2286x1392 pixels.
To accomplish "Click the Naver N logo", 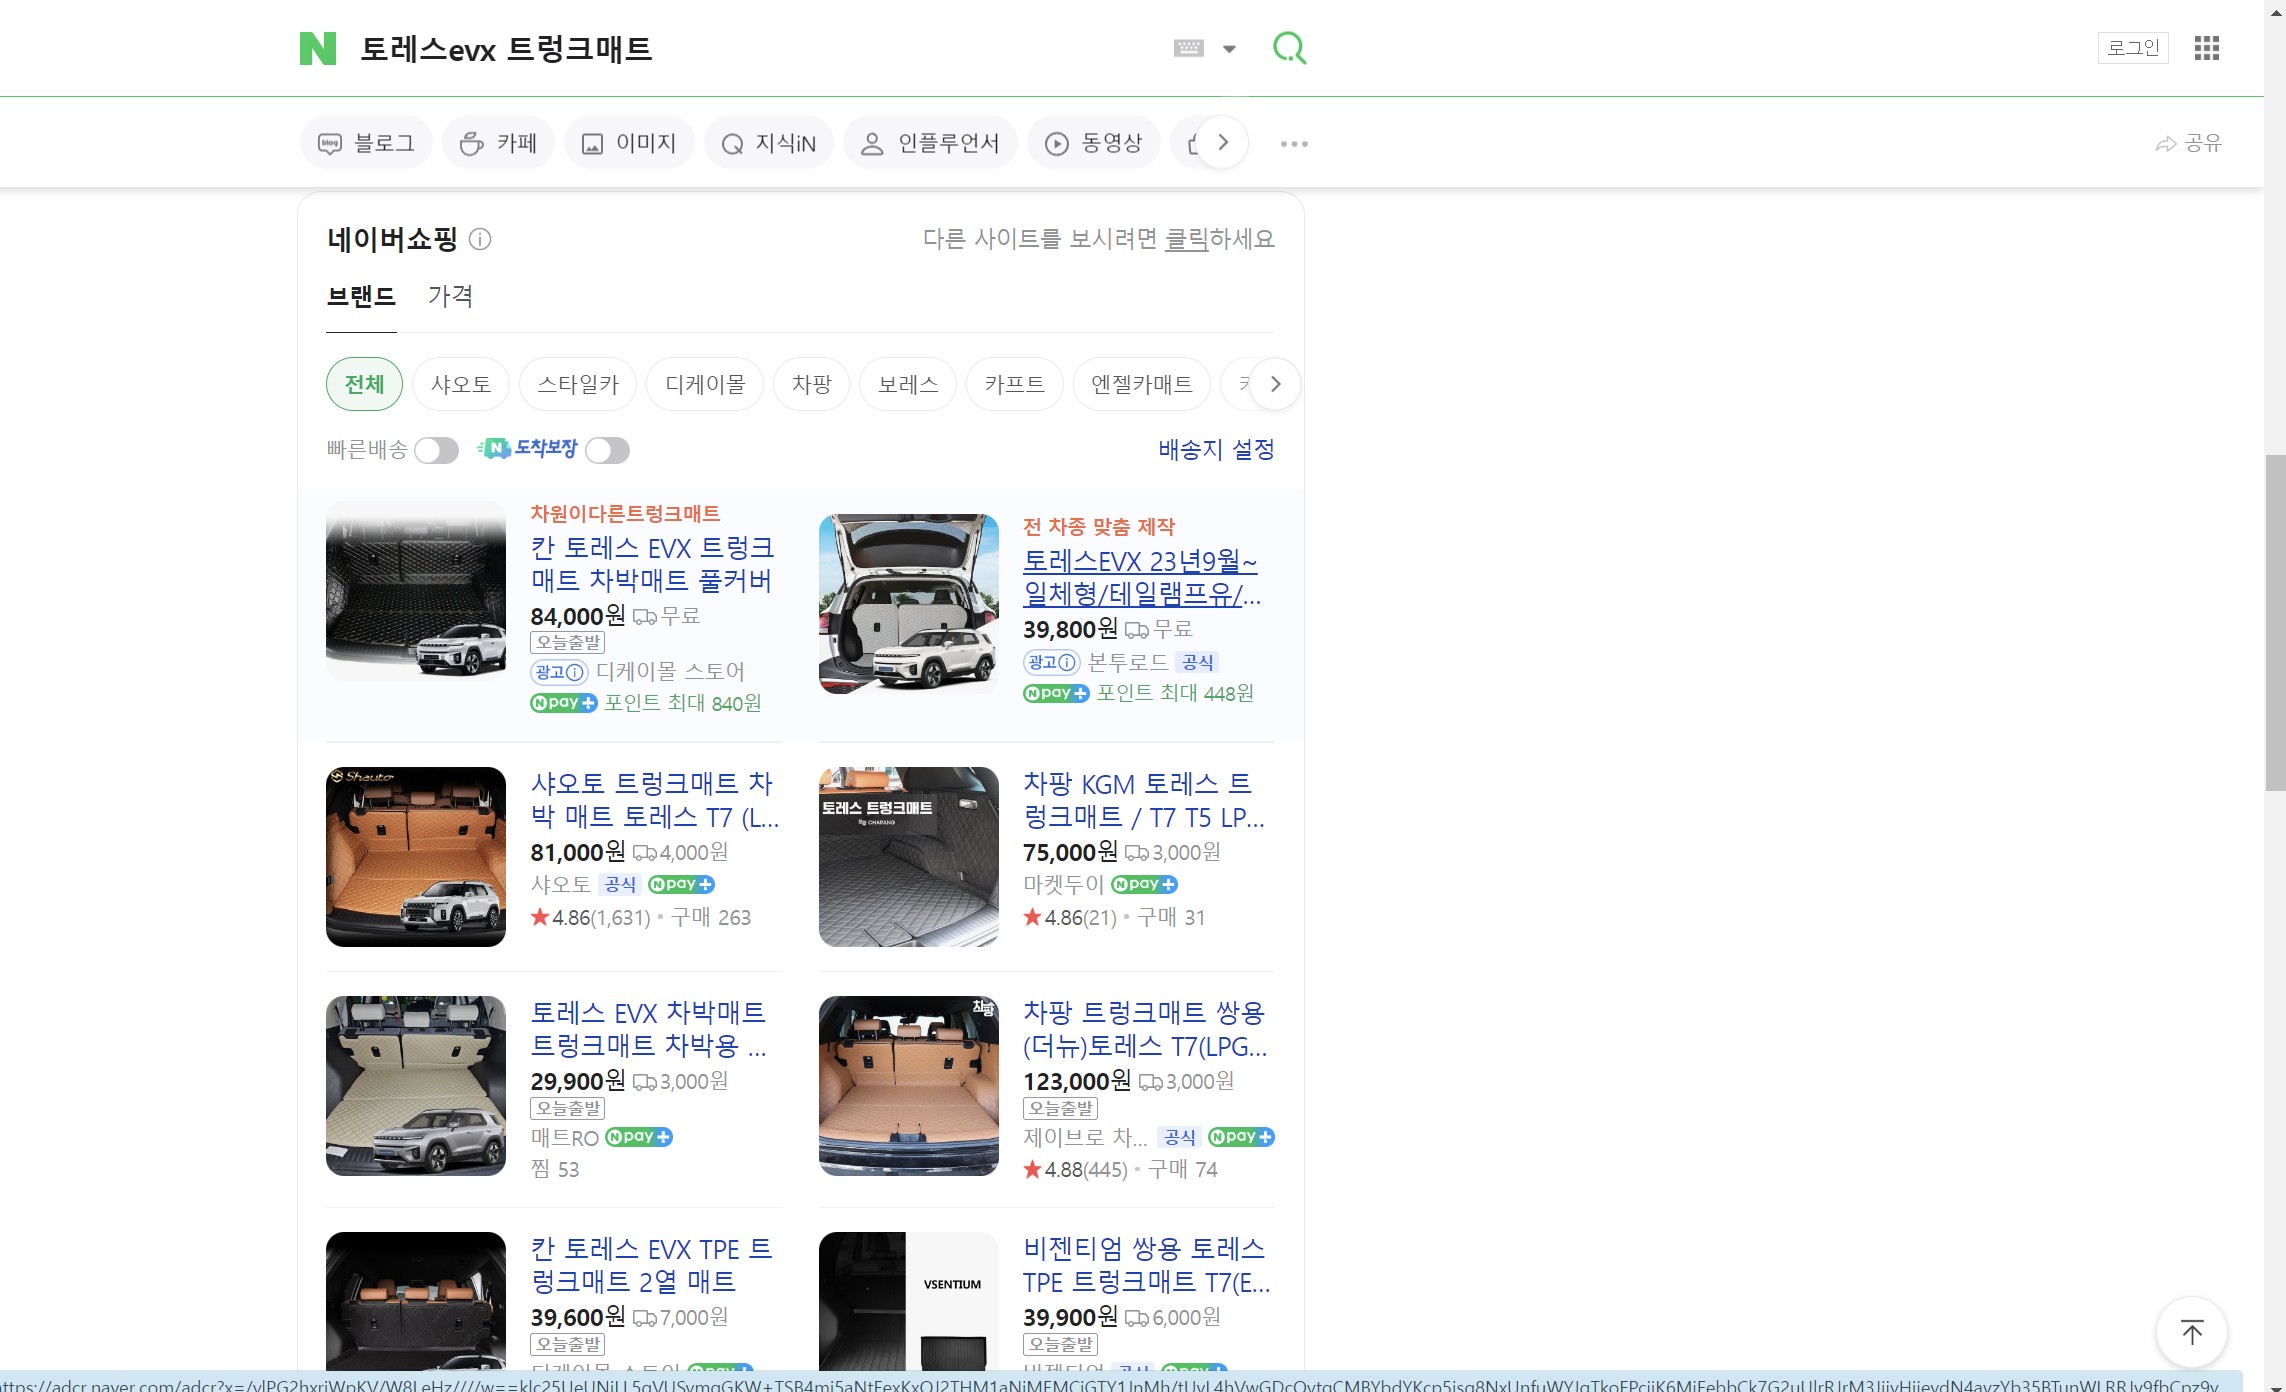I will 318,48.
